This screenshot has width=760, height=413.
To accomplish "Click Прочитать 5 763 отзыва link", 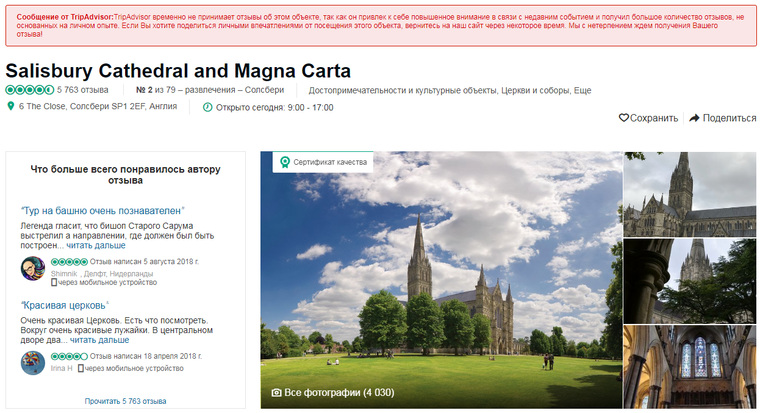I will click(x=126, y=401).
